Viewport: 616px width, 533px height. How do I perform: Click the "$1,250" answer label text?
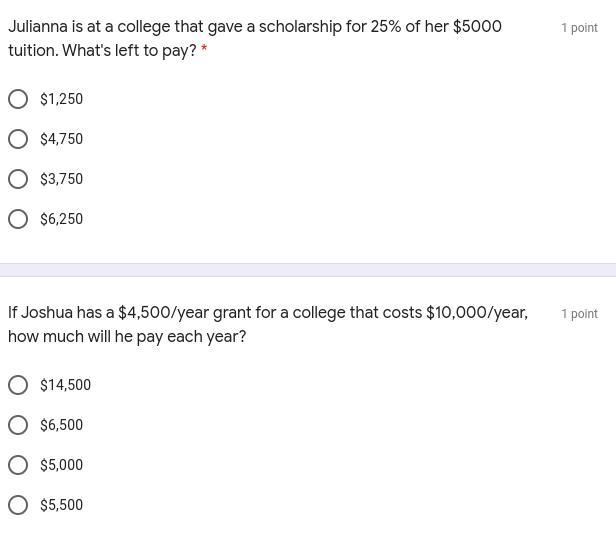(x=62, y=99)
